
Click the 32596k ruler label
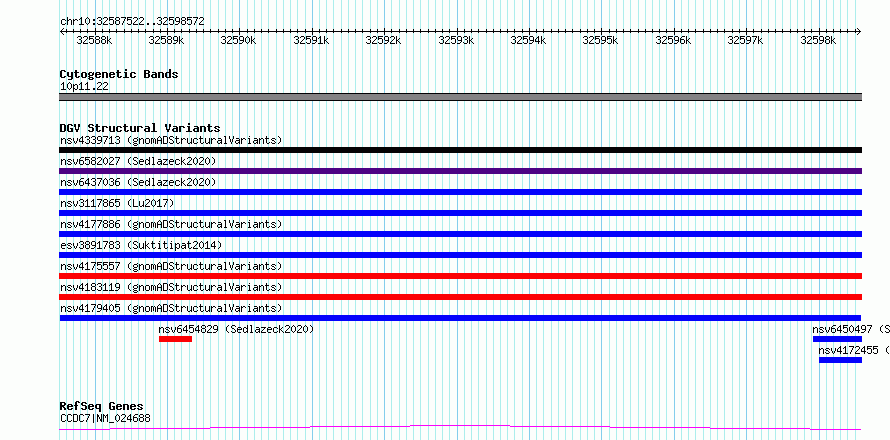point(674,41)
